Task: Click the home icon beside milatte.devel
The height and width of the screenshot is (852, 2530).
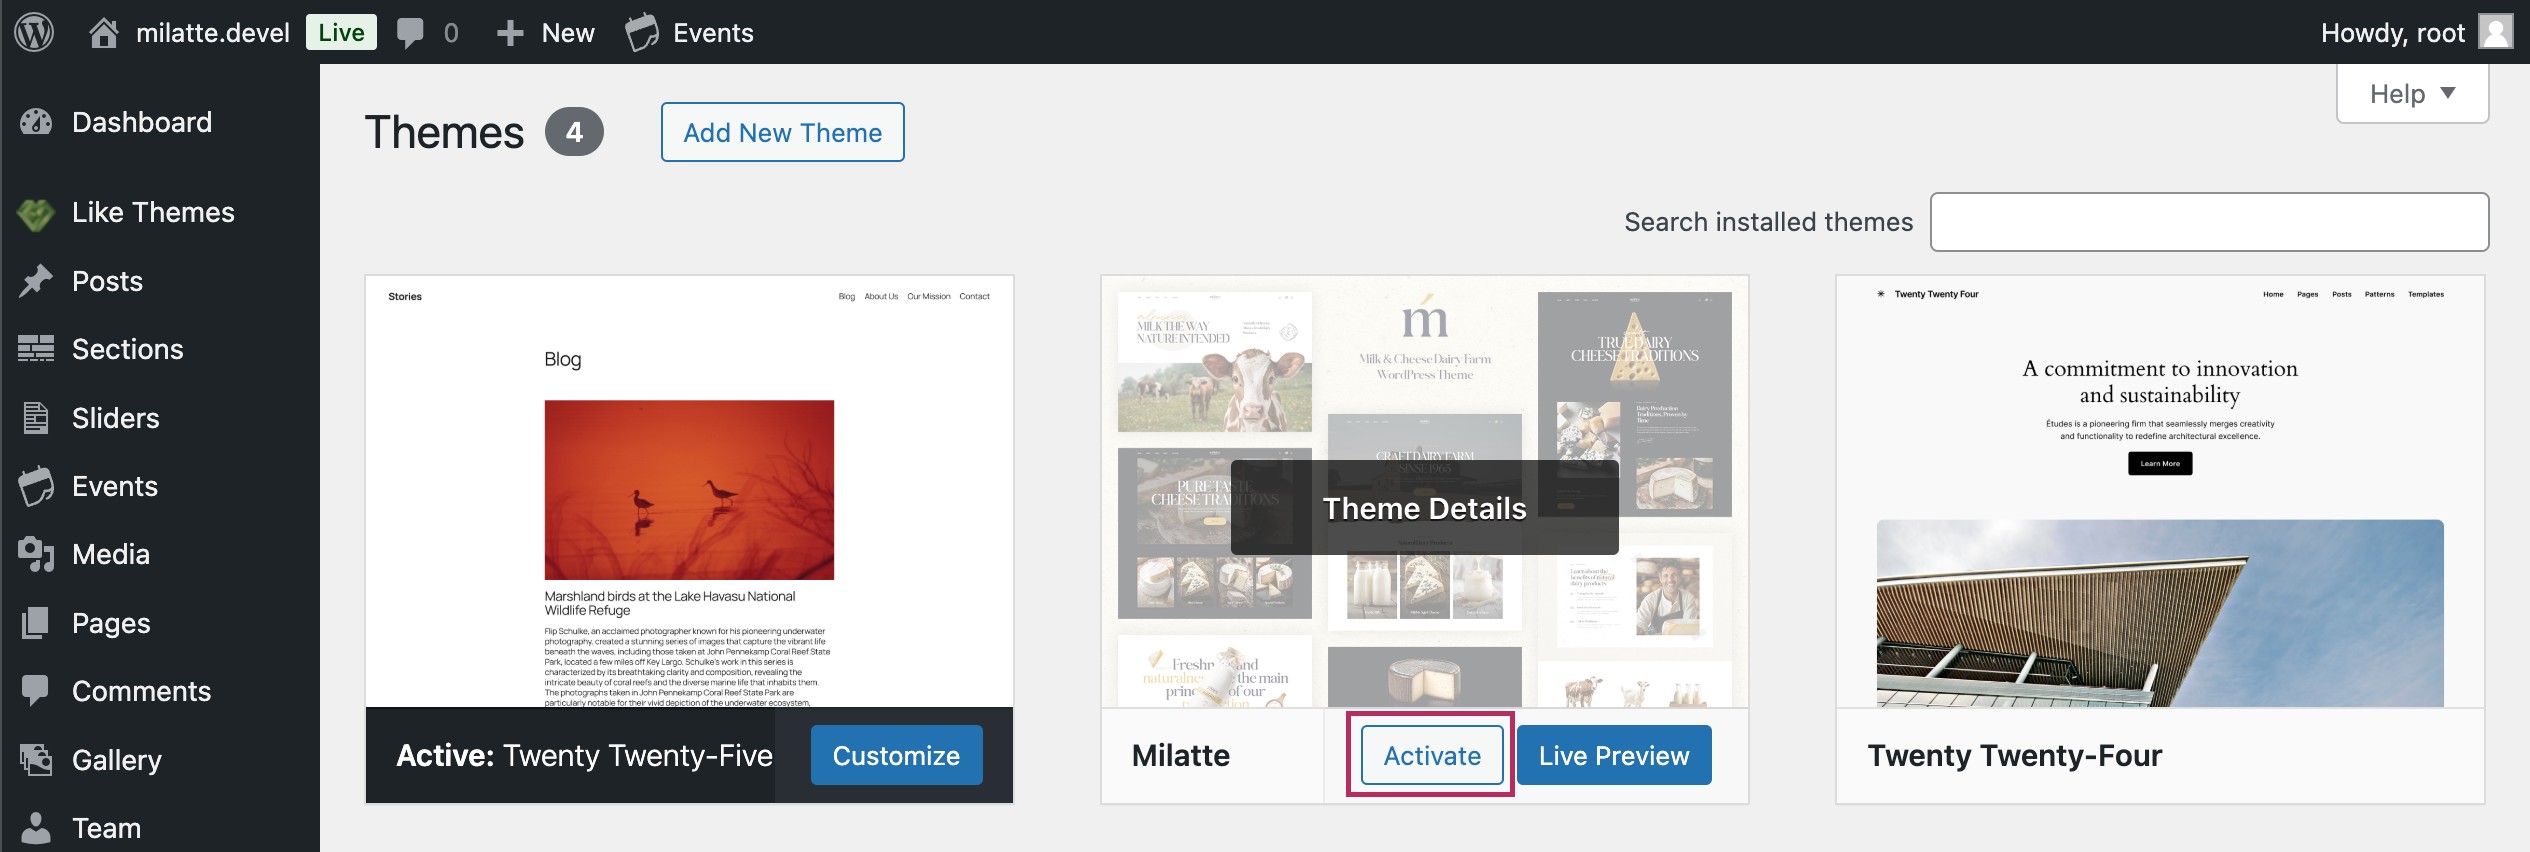Action: [x=103, y=33]
